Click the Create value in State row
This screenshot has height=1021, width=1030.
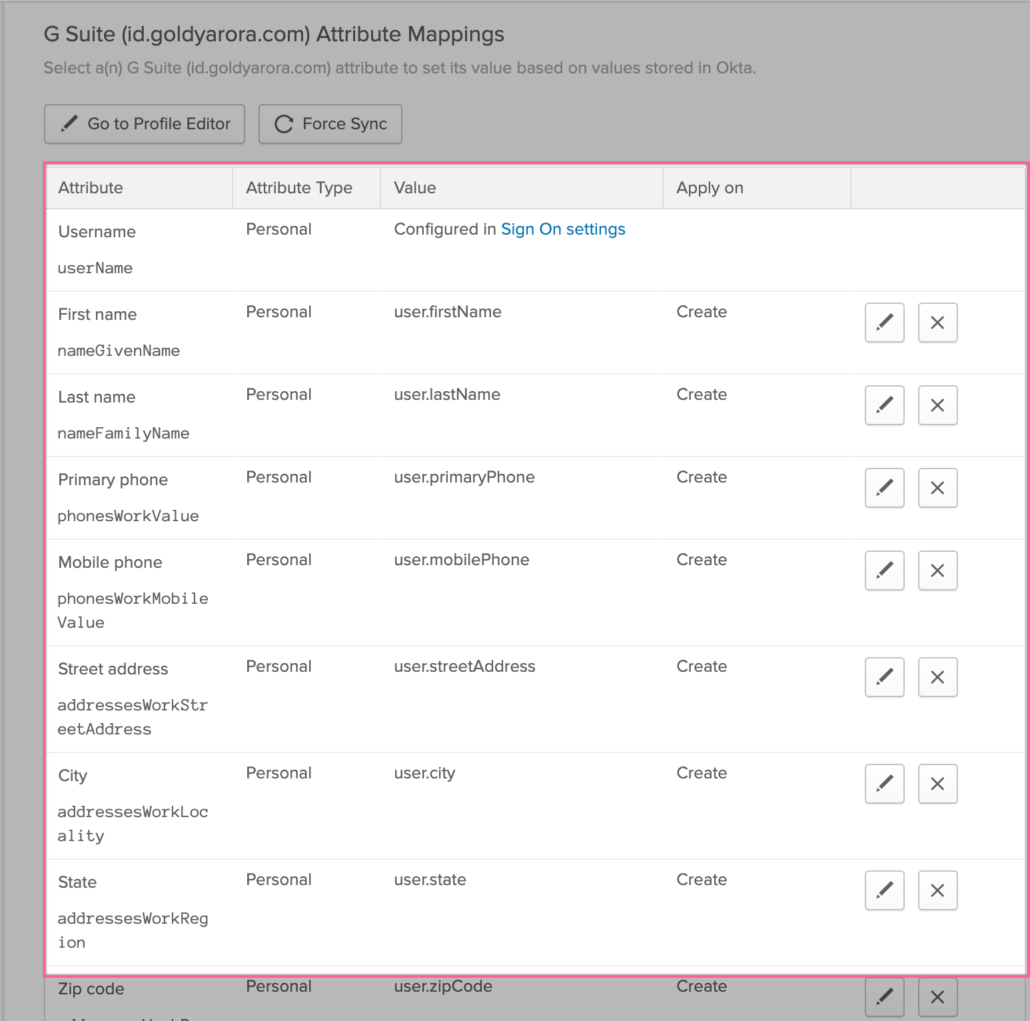click(702, 880)
